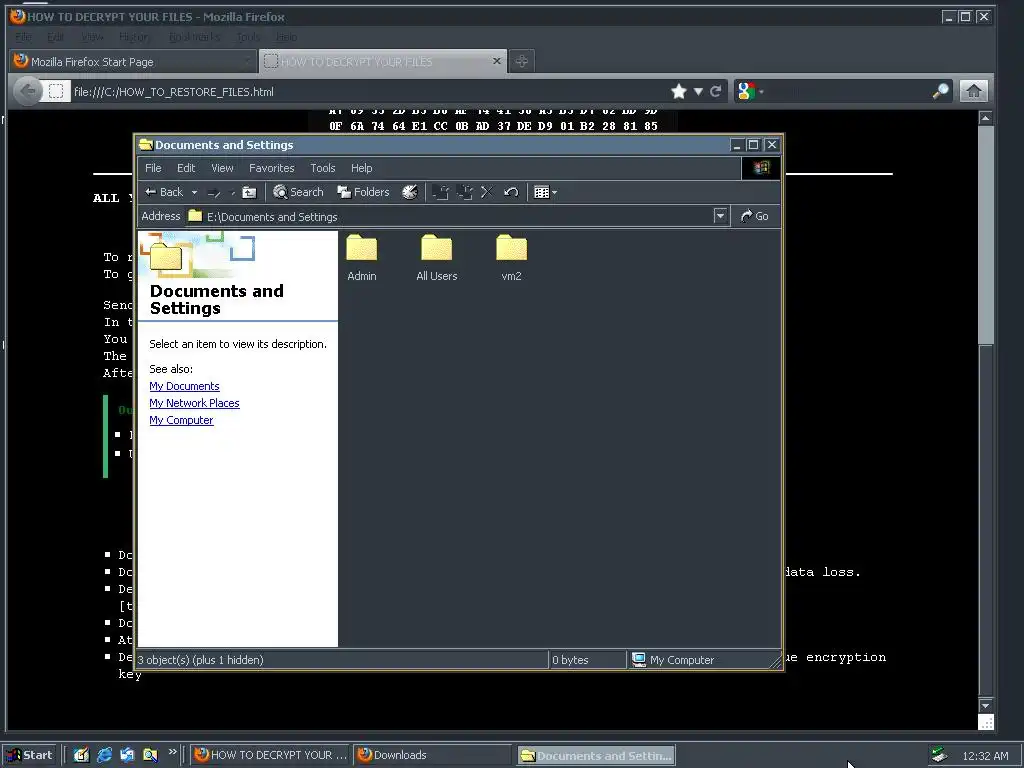Expand the Quick Launch chevron
The width and height of the screenshot is (1024, 768).
(172, 752)
